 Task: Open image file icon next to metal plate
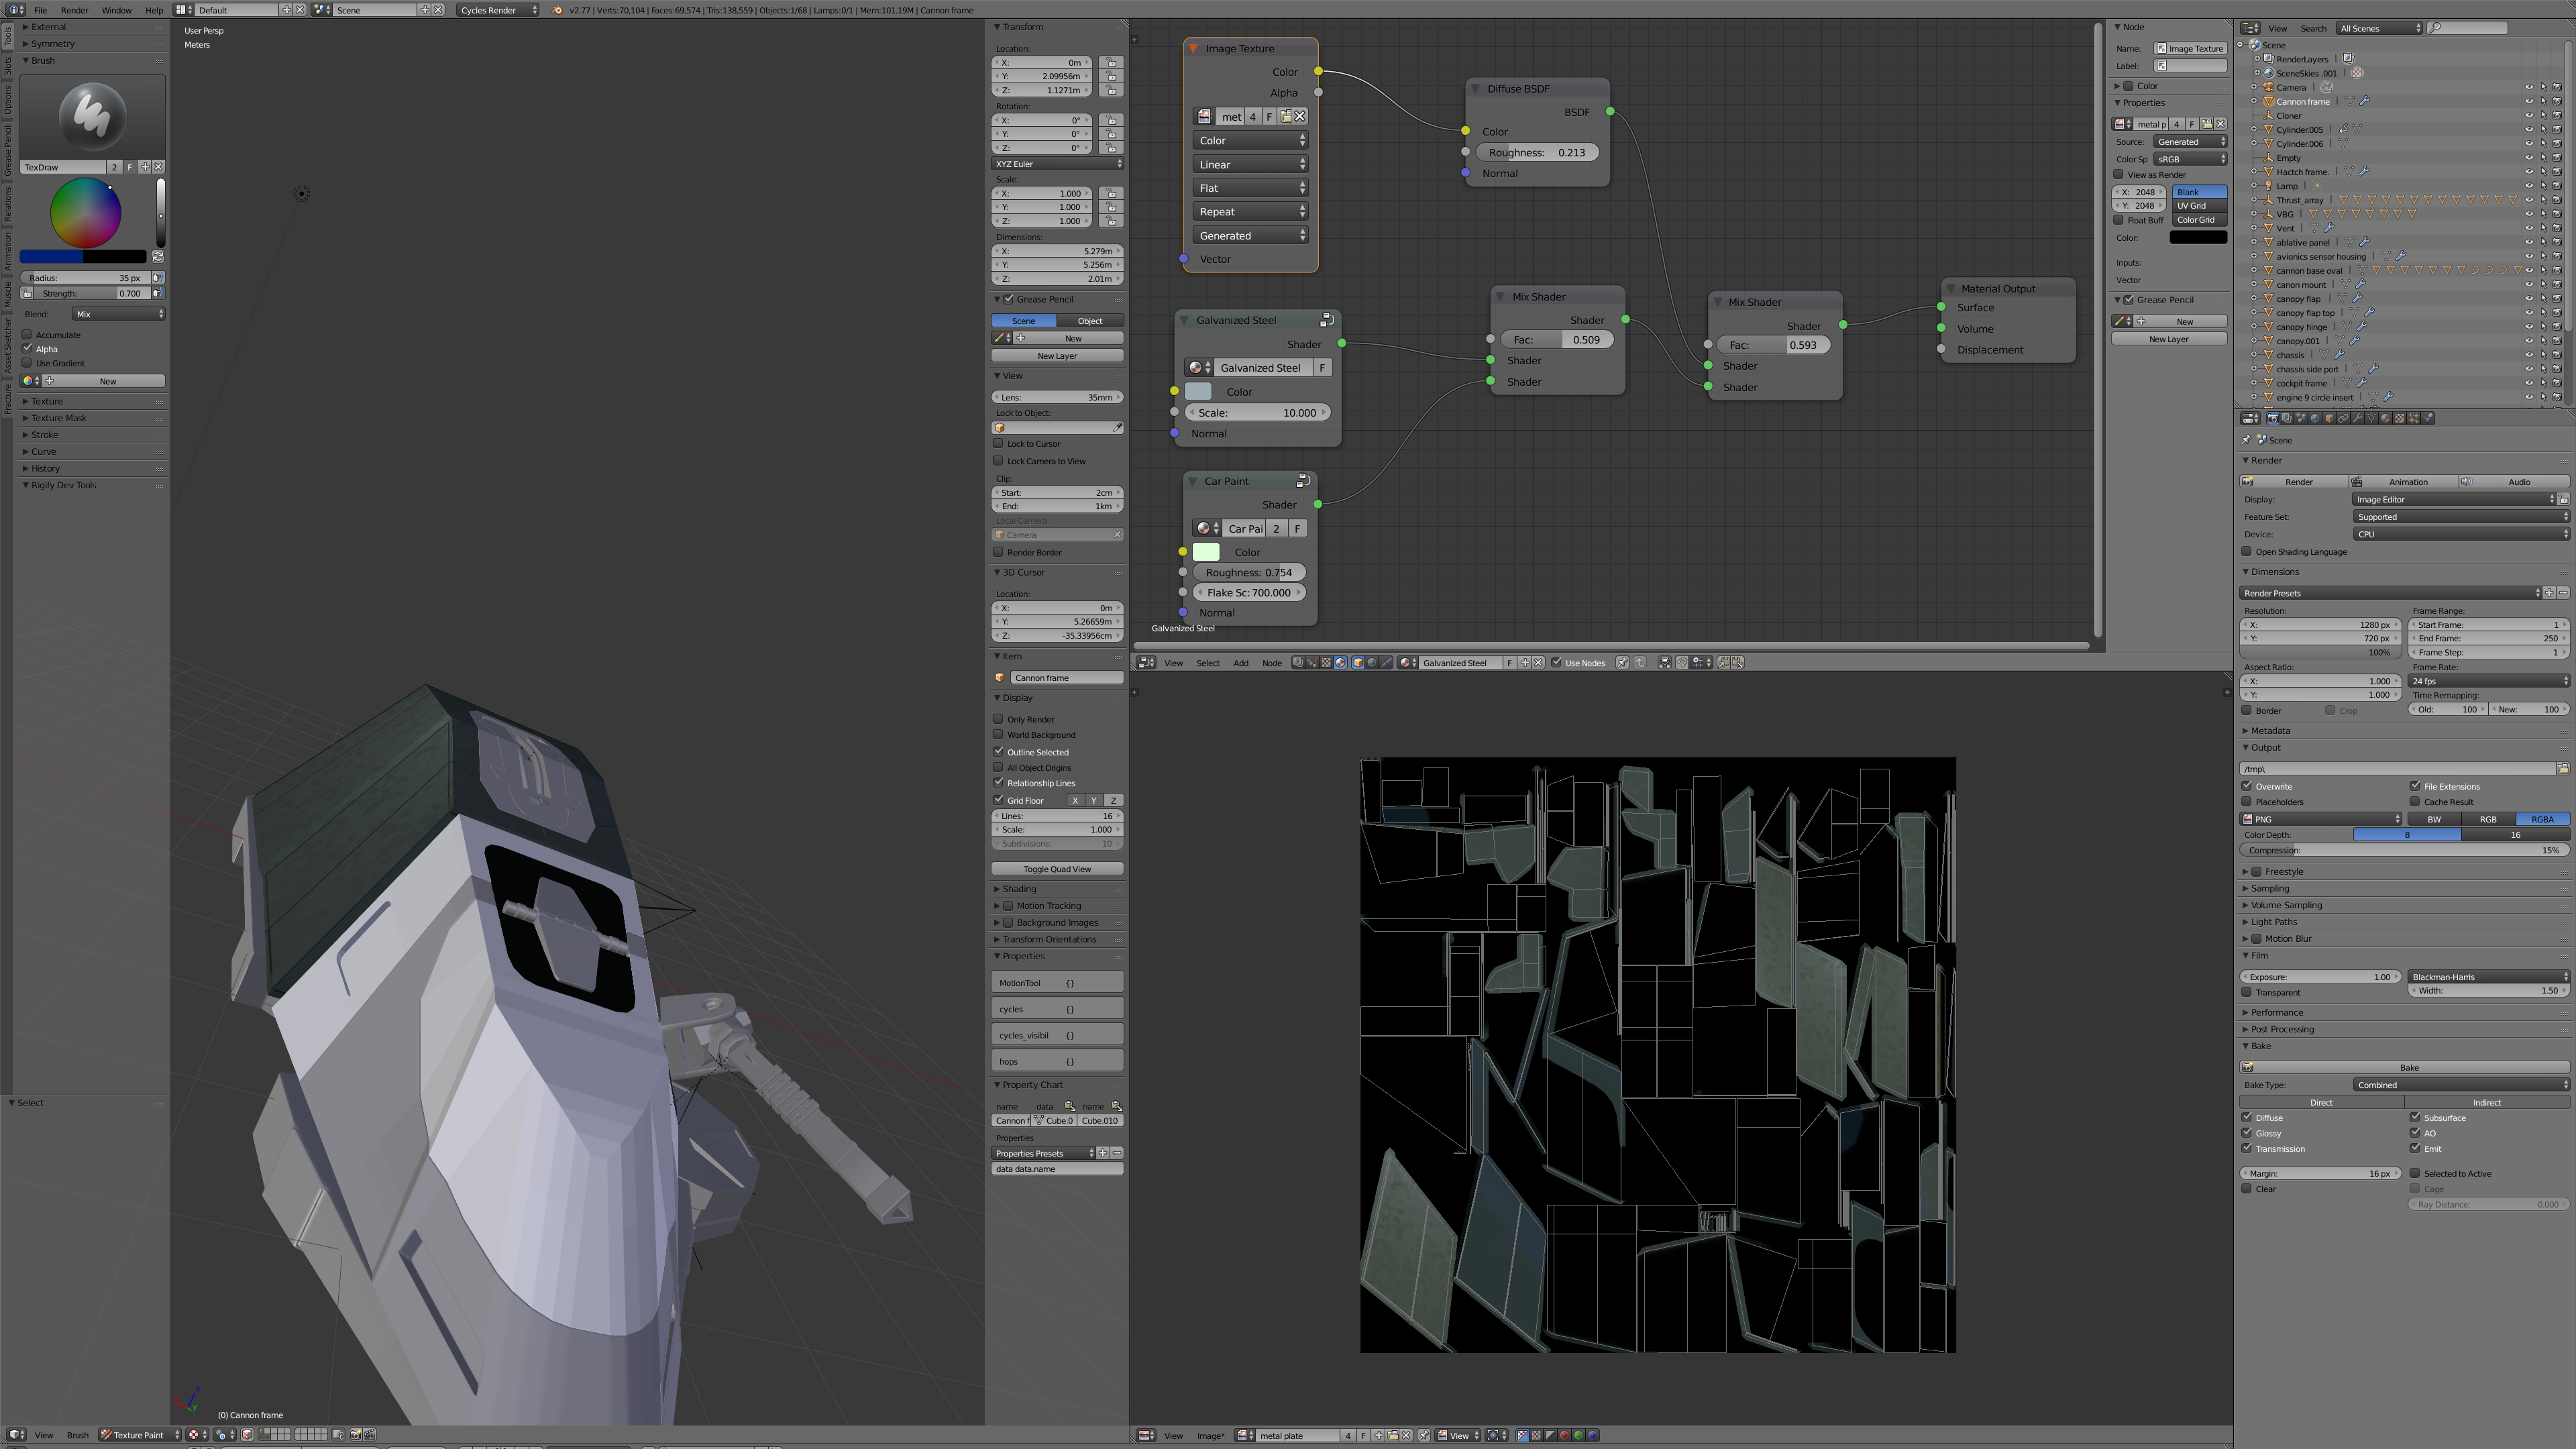pyautogui.click(x=1393, y=1435)
